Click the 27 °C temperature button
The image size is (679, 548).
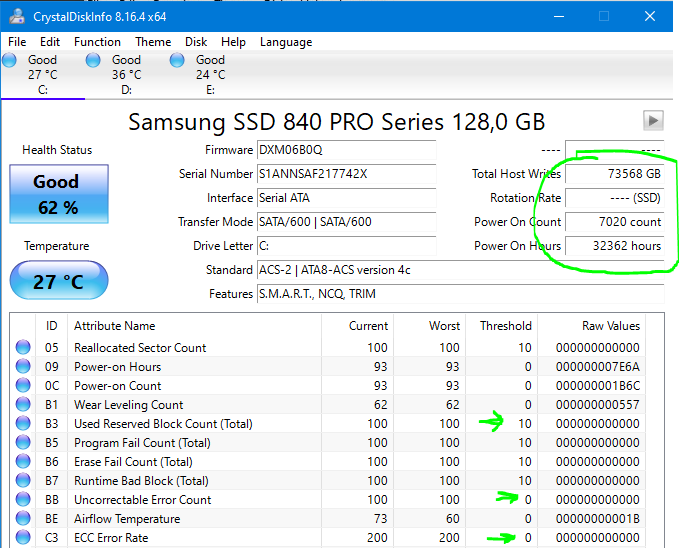59,280
